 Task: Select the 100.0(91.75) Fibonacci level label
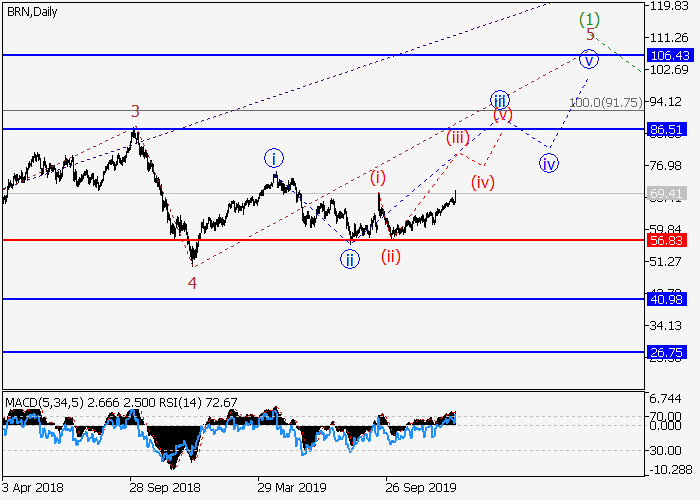(x=607, y=103)
